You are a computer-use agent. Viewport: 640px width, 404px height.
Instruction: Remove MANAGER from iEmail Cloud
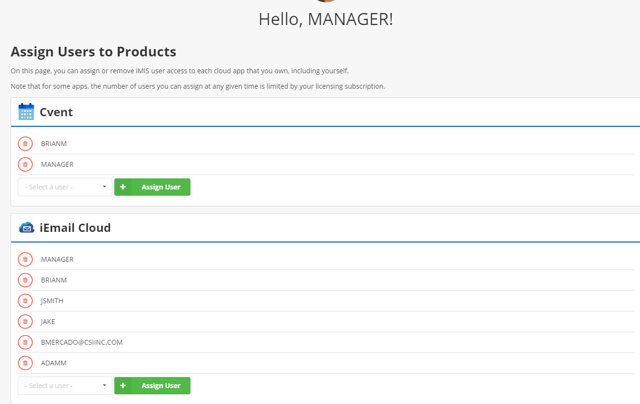pos(26,260)
